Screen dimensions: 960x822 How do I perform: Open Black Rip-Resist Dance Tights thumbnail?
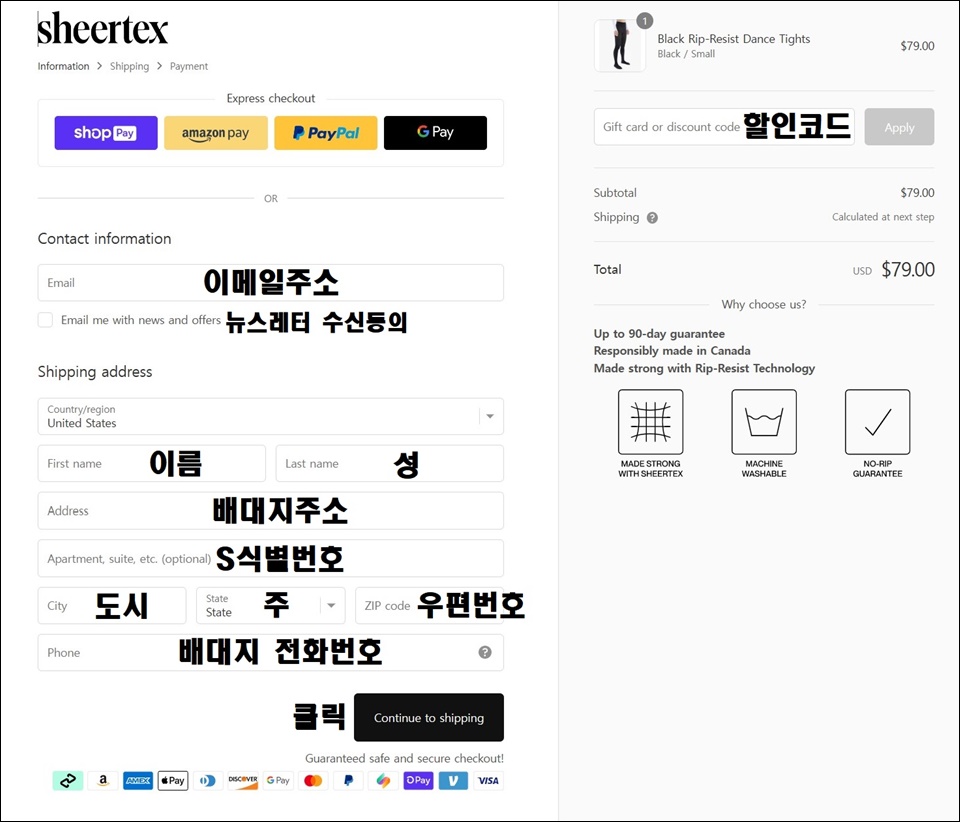pyautogui.click(x=620, y=45)
